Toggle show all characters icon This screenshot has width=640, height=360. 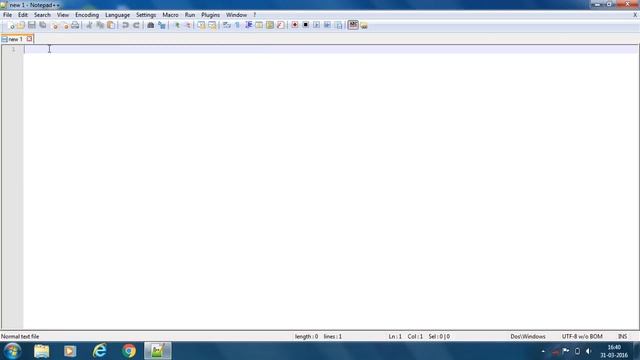[x=238, y=25]
